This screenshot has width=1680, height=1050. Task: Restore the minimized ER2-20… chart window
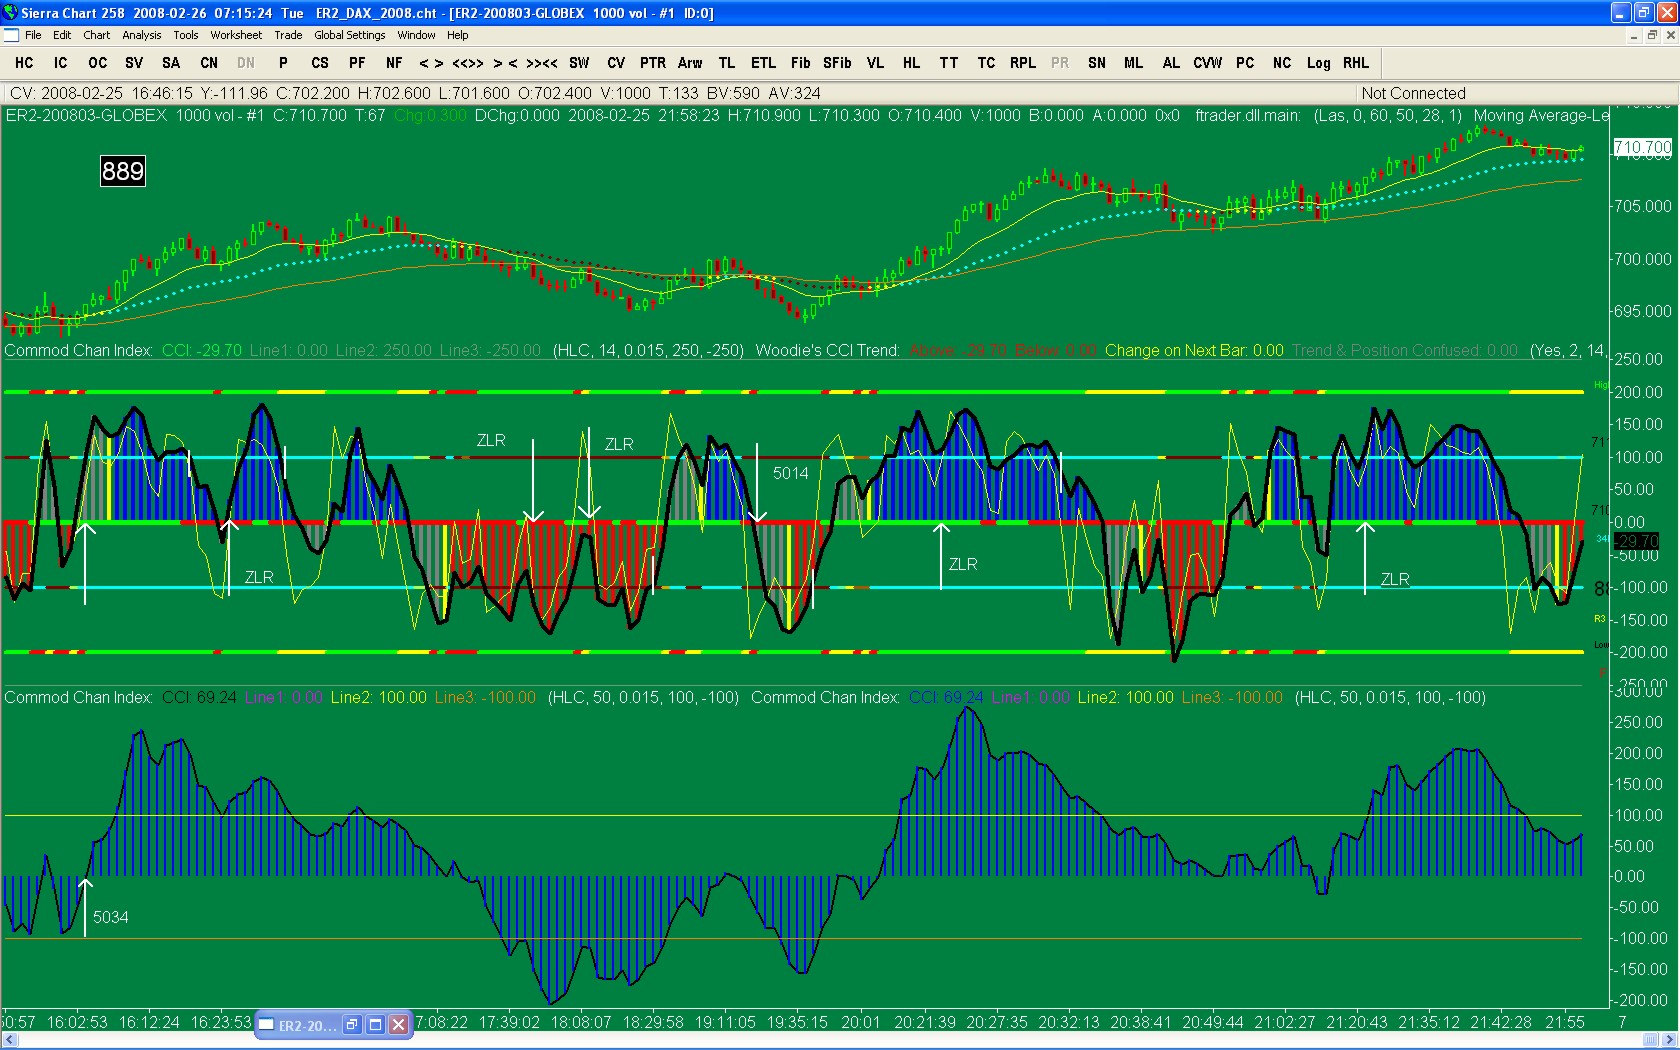(x=352, y=1025)
